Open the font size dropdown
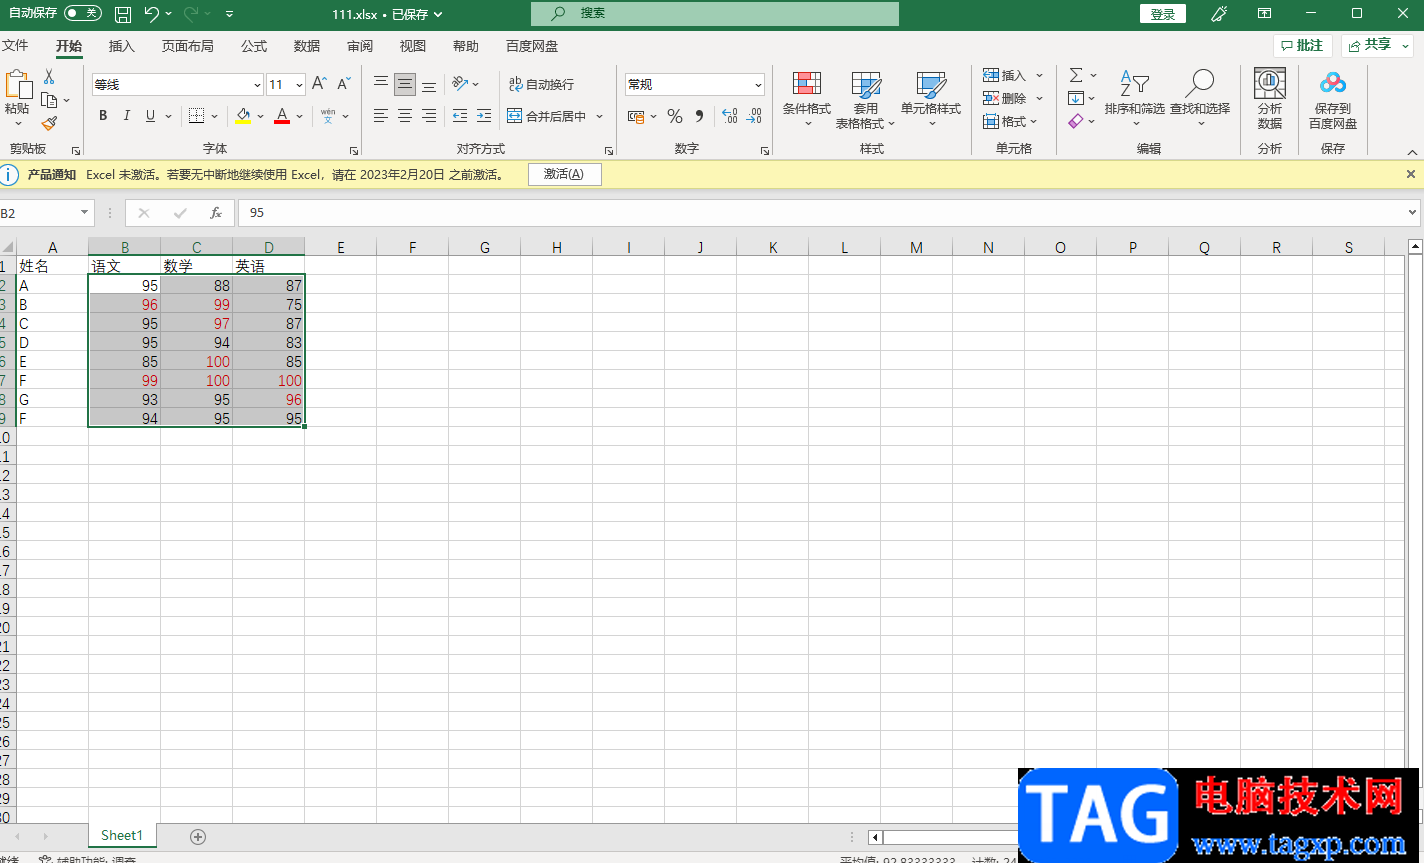 tap(299, 85)
